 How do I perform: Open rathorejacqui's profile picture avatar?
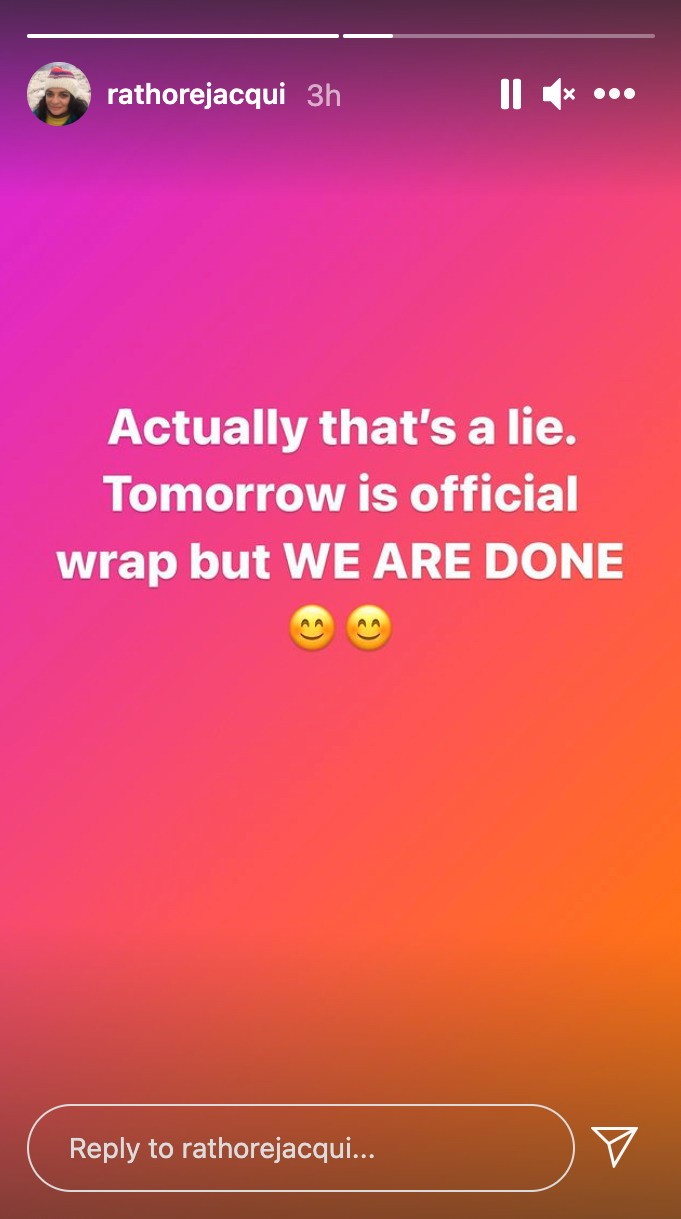click(59, 94)
